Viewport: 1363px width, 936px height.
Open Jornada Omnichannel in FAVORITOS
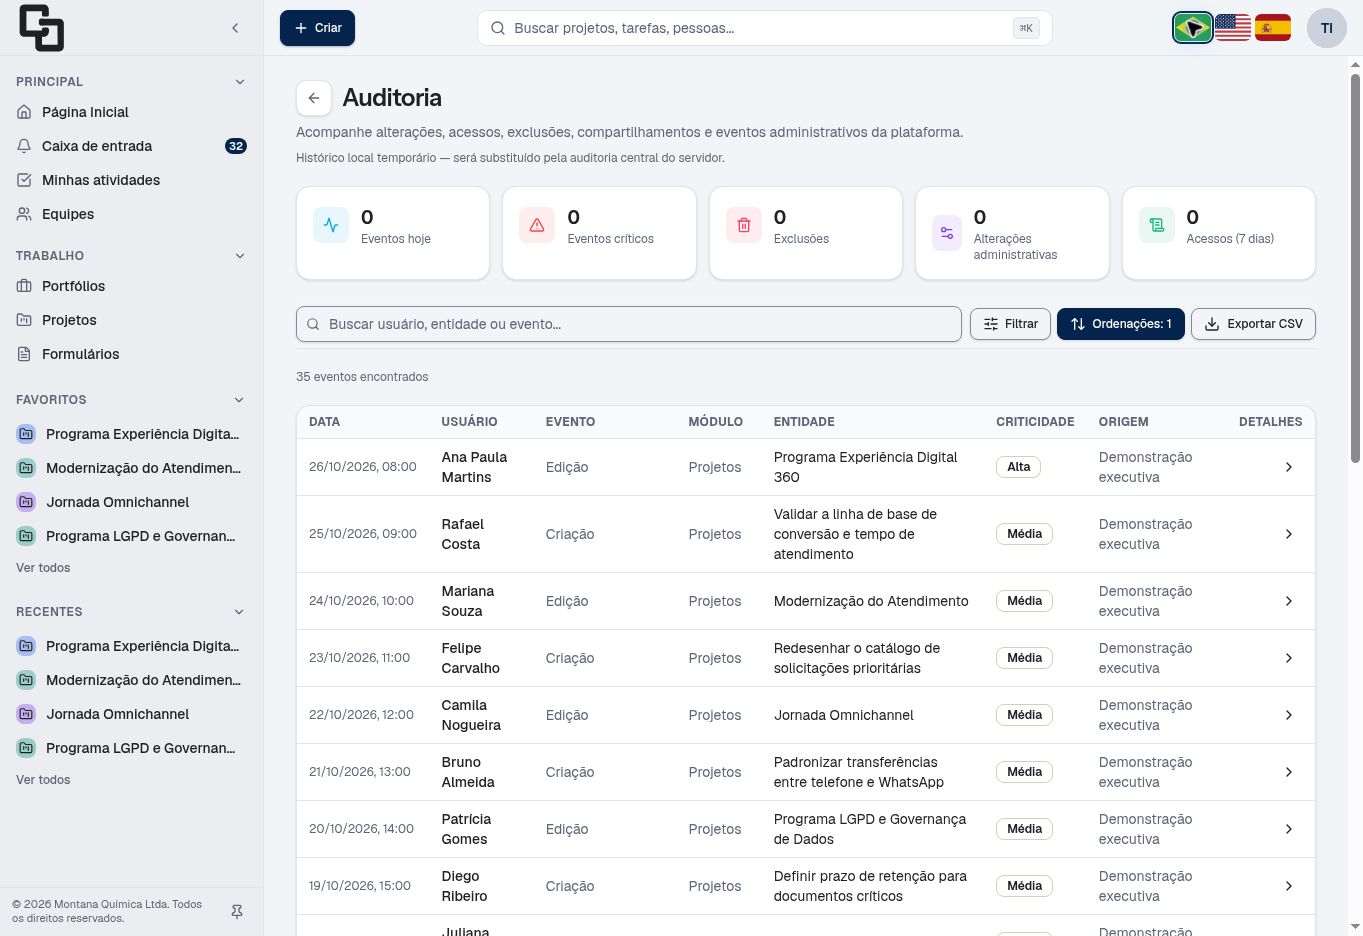pyautogui.click(x=131, y=502)
